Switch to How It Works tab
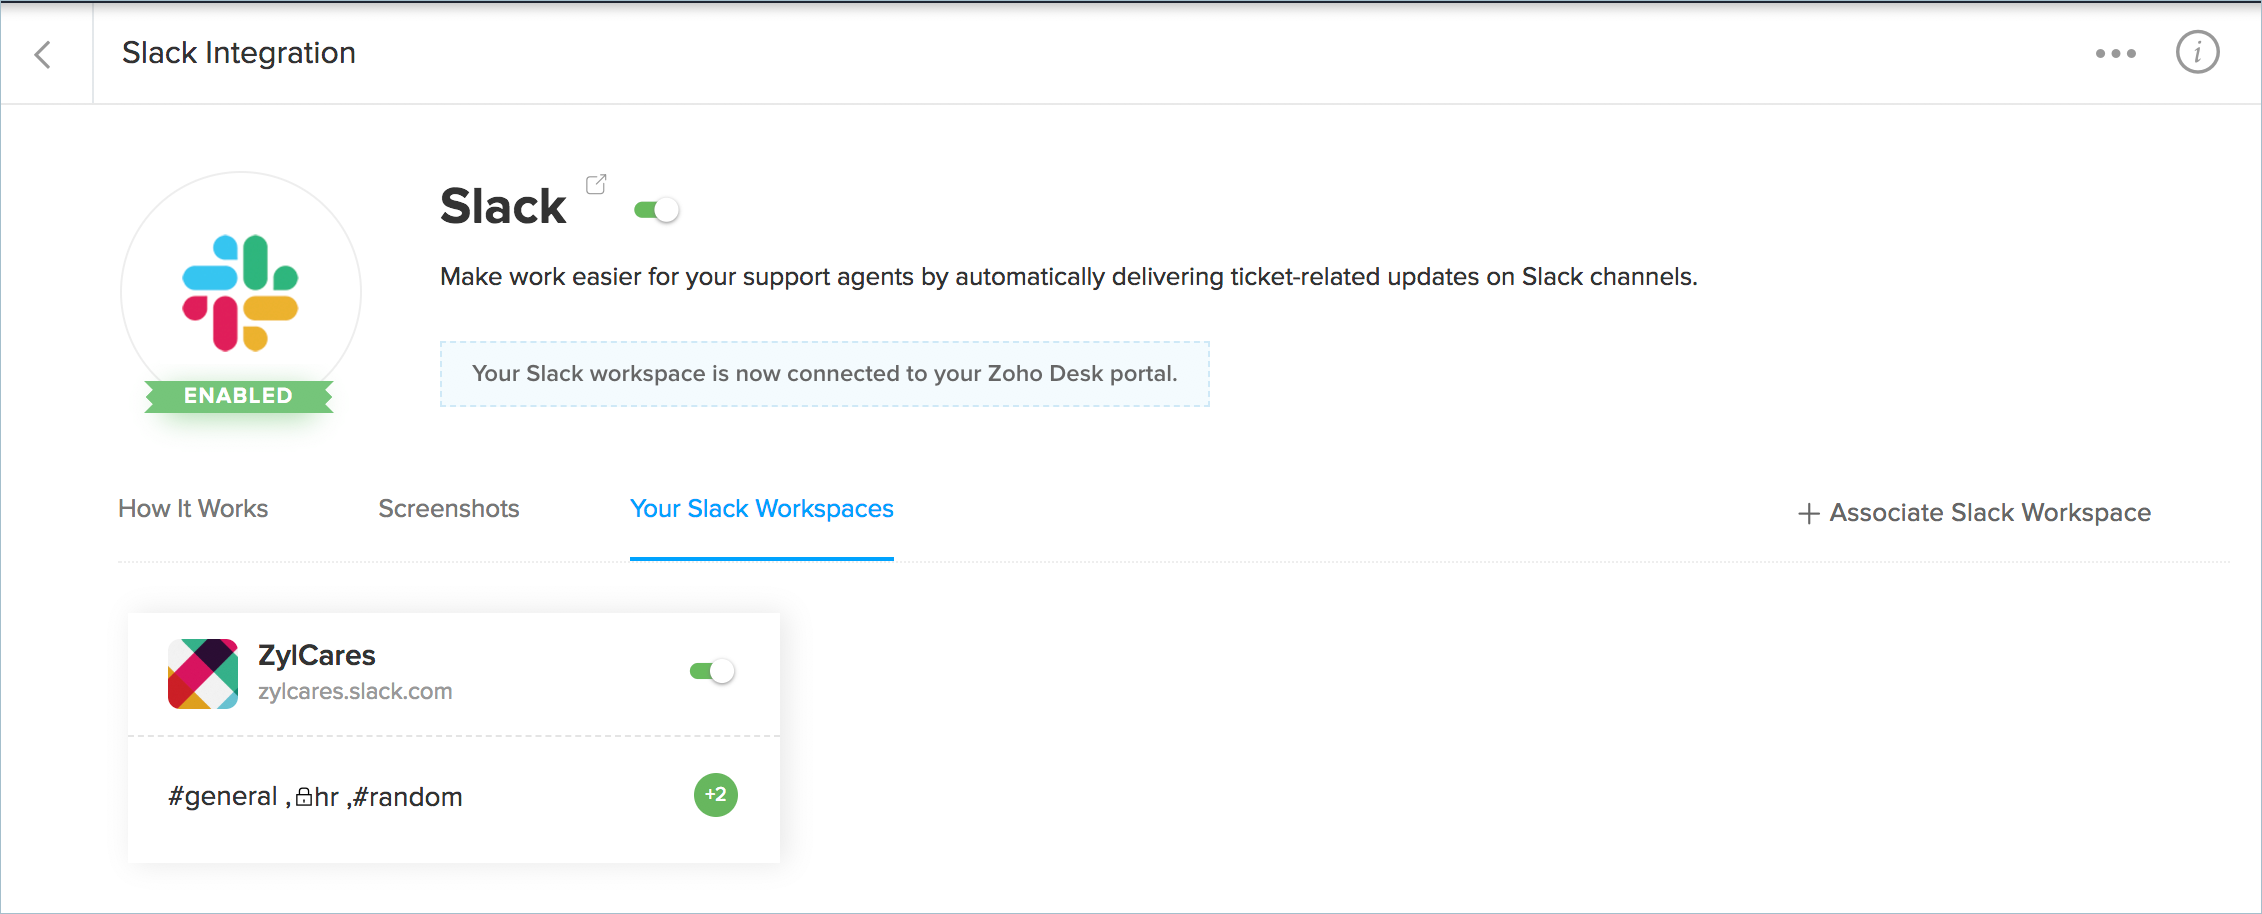This screenshot has width=2262, height=914. (x=193, y=509)
